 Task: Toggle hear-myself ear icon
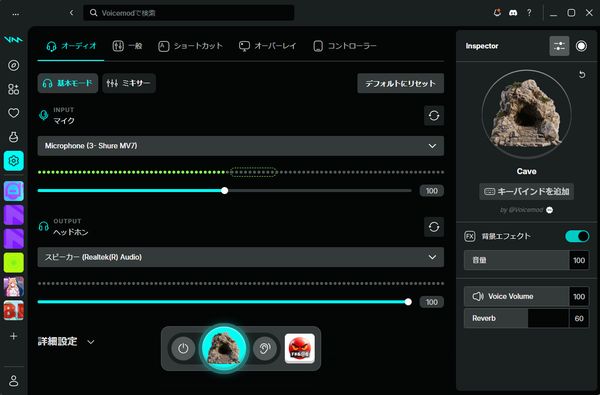264,348
